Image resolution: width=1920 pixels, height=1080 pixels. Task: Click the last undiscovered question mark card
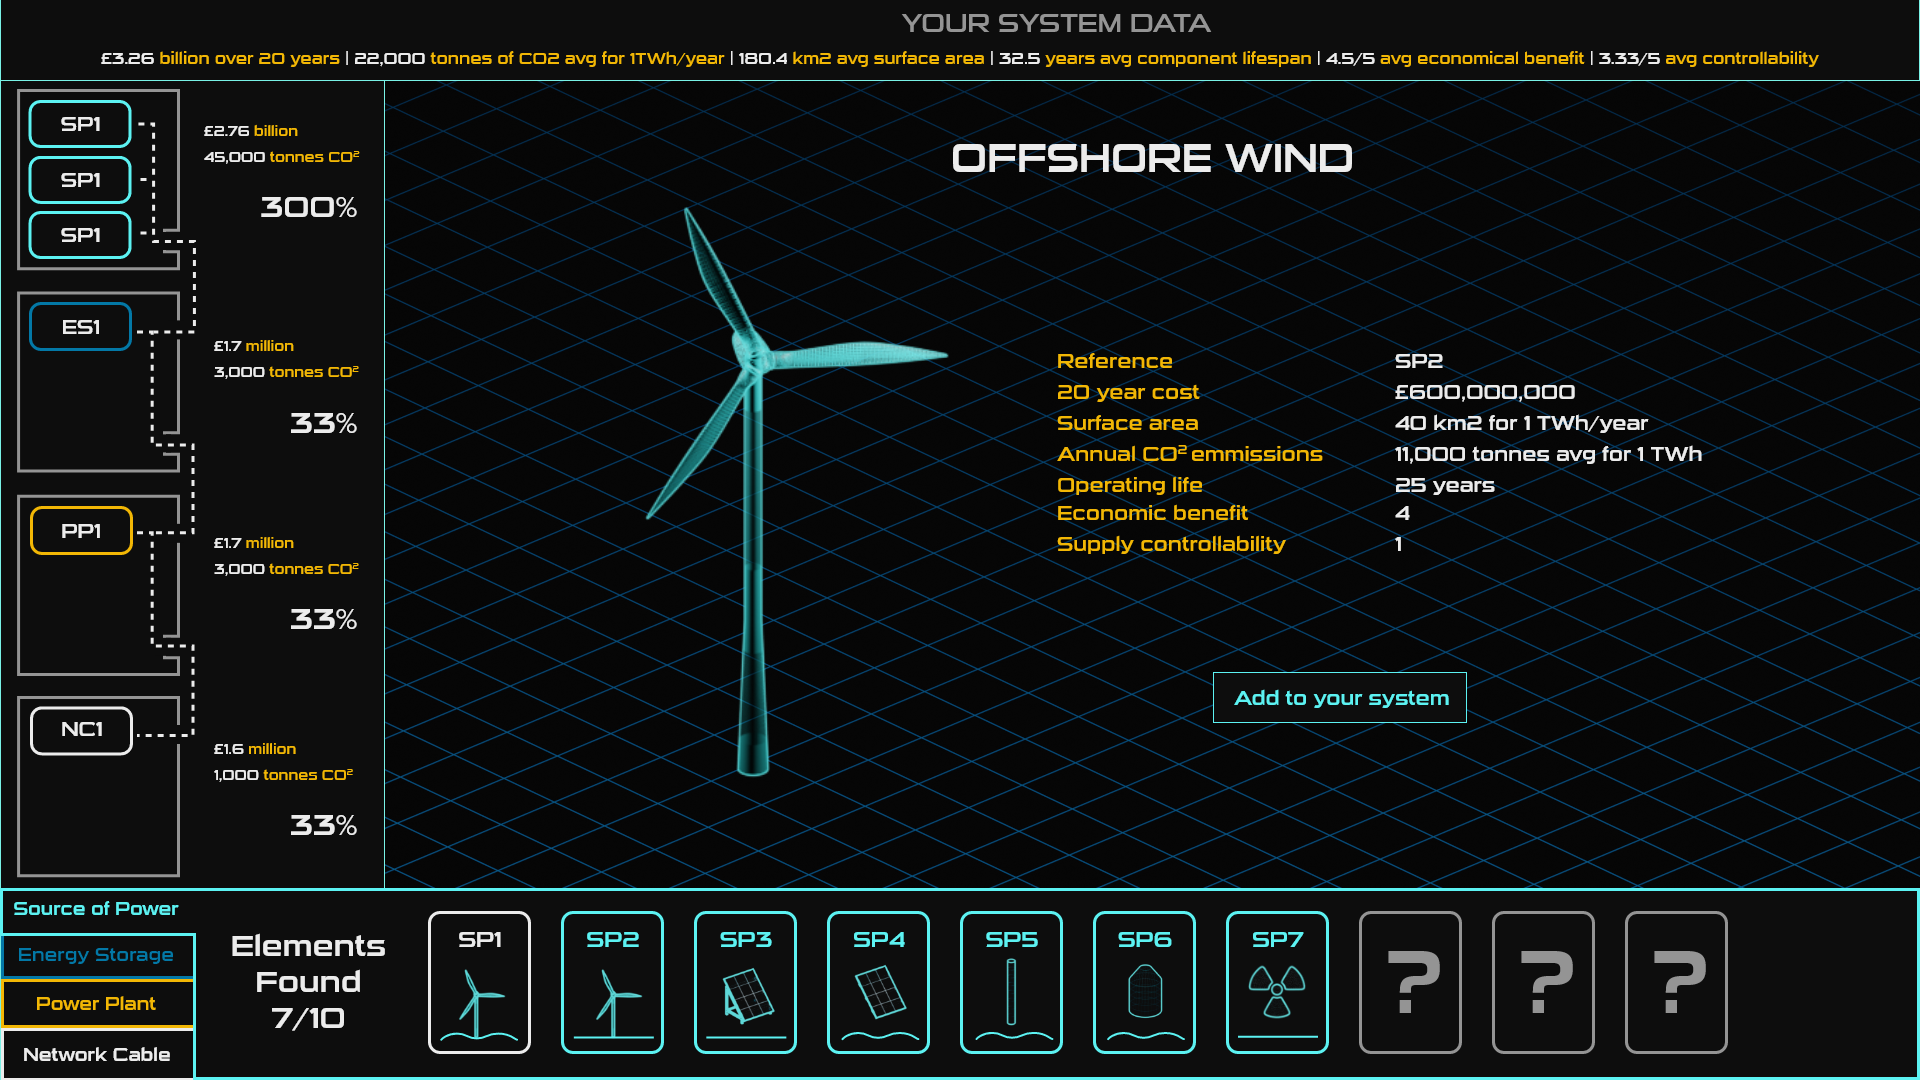pyautogui.click(x=1676, y=982)
